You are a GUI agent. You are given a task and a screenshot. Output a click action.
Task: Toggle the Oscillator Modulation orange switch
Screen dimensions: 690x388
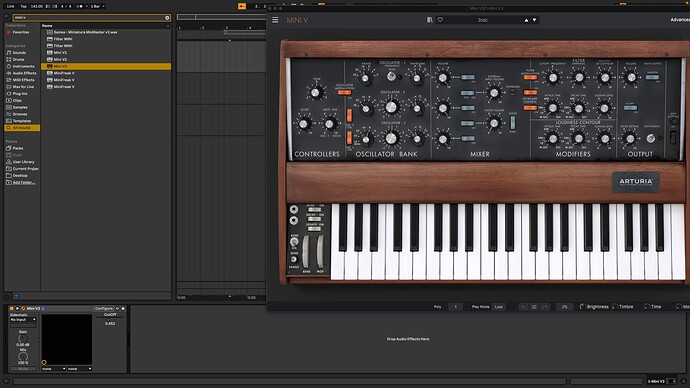344,92
